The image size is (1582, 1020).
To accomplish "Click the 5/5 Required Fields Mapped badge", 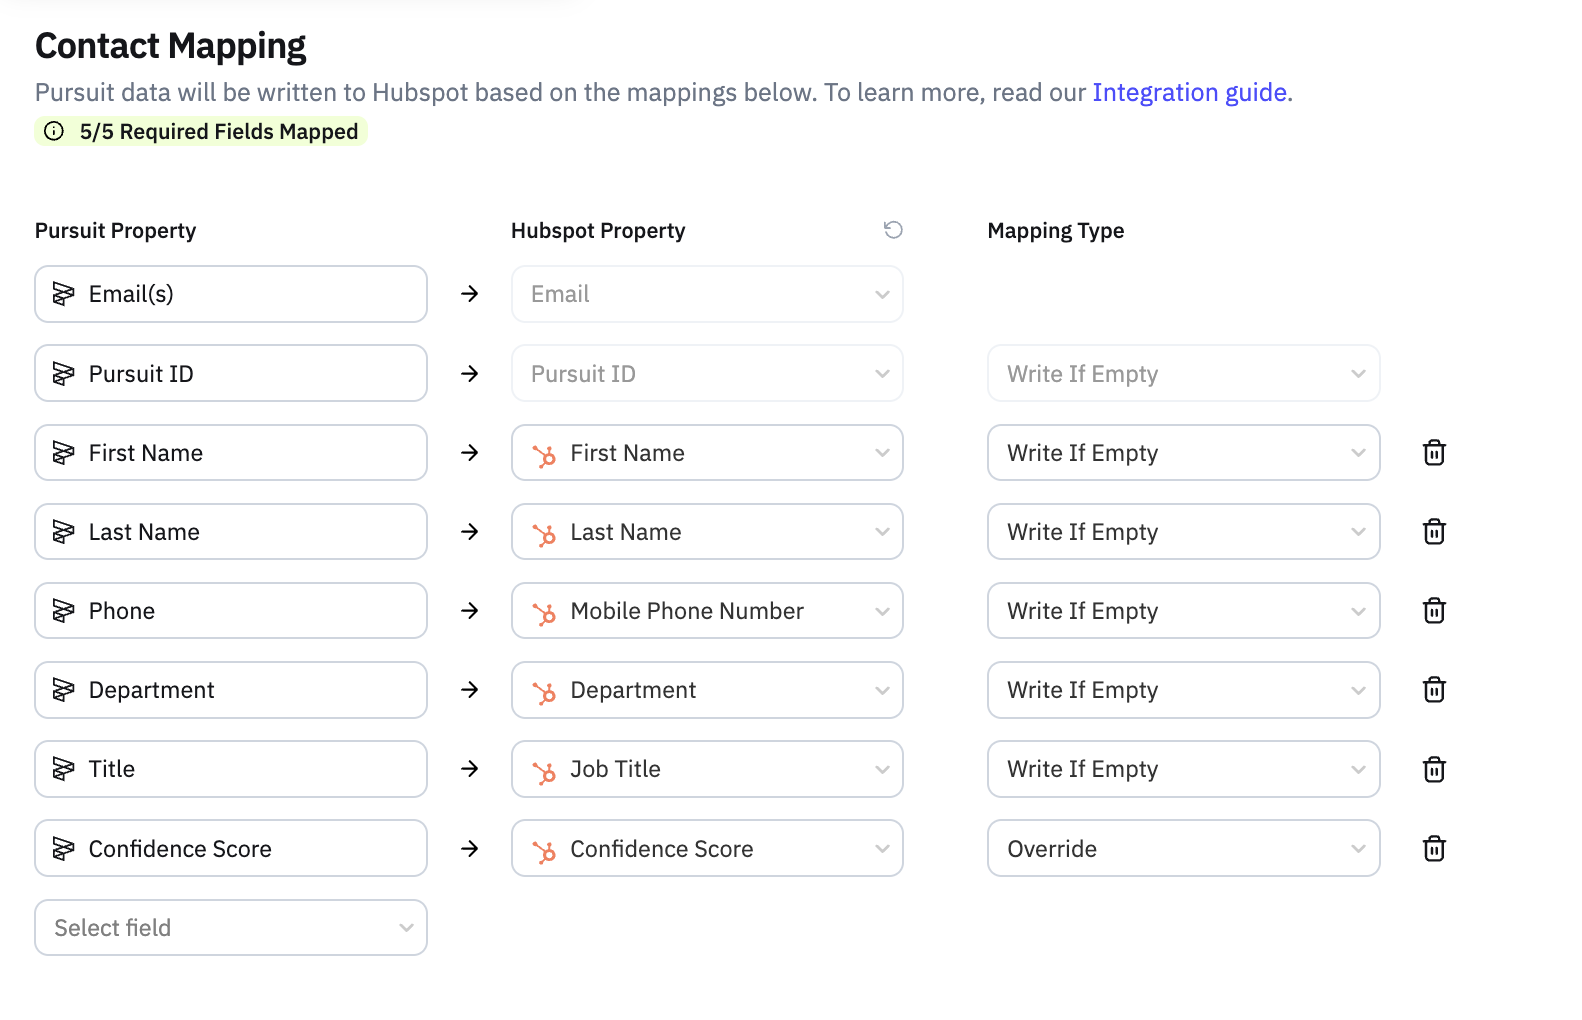I will pyautogui.click(x=201, y=131).
